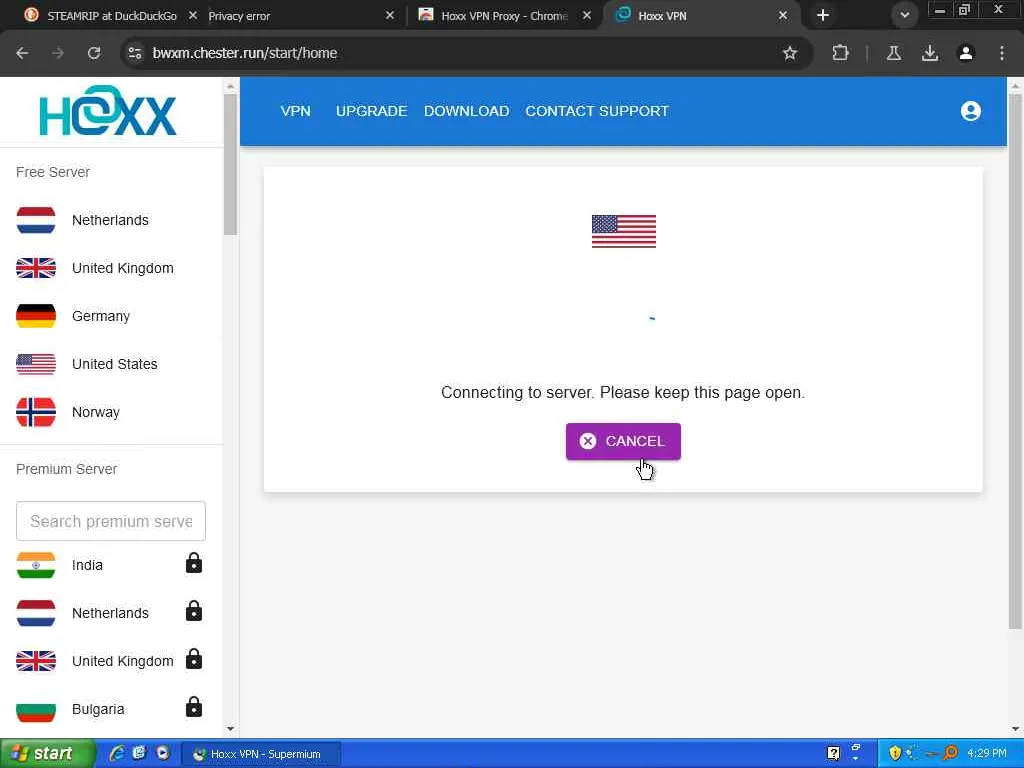Select the Norway server flag
Image resolution: width=1024 pixels, height=768 pixels.
(x=36, y=412)
